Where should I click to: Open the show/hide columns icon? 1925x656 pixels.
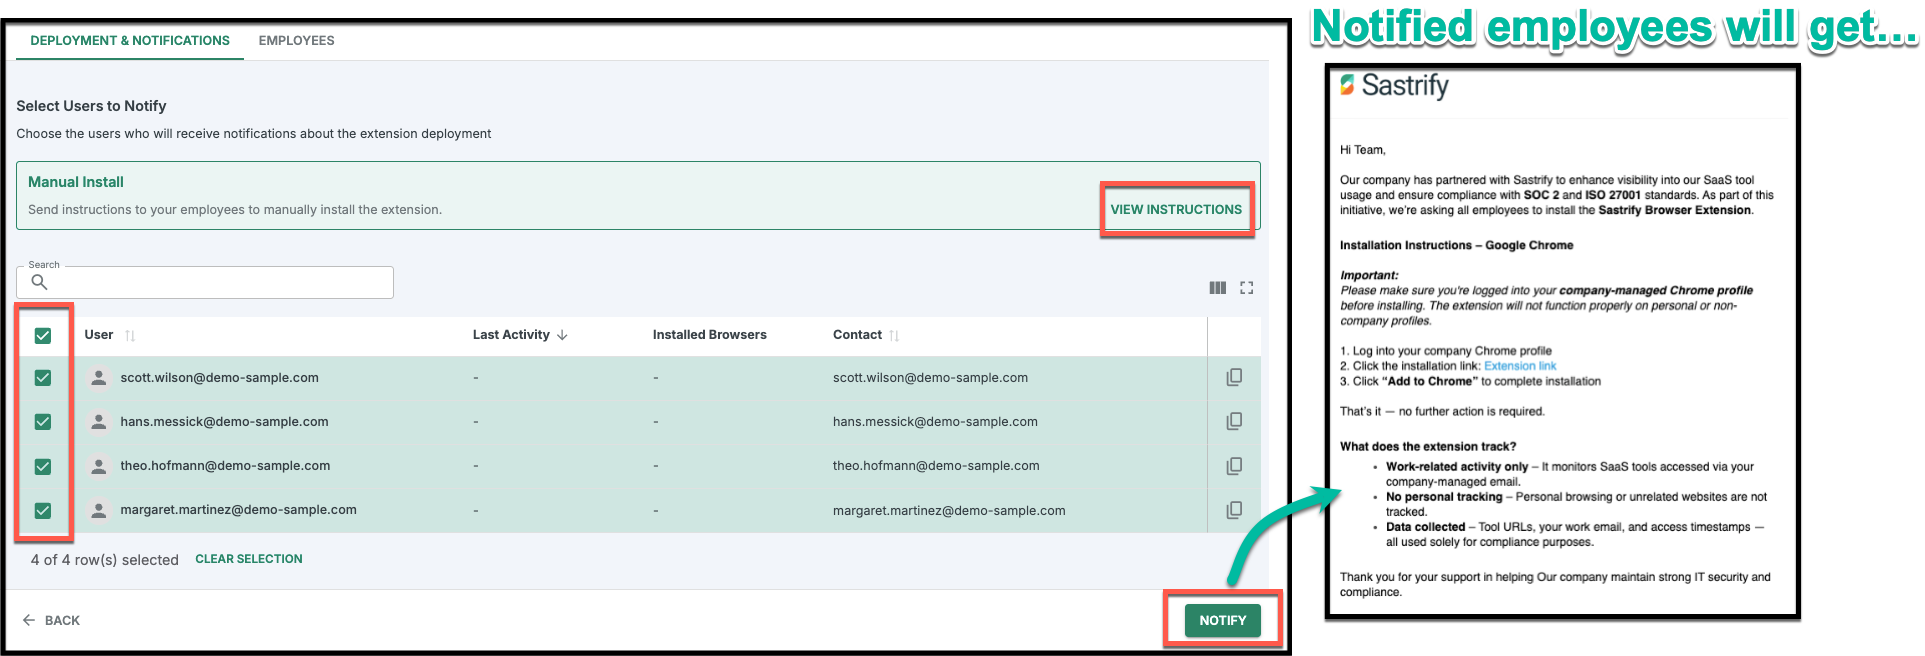click(1217, 288)
